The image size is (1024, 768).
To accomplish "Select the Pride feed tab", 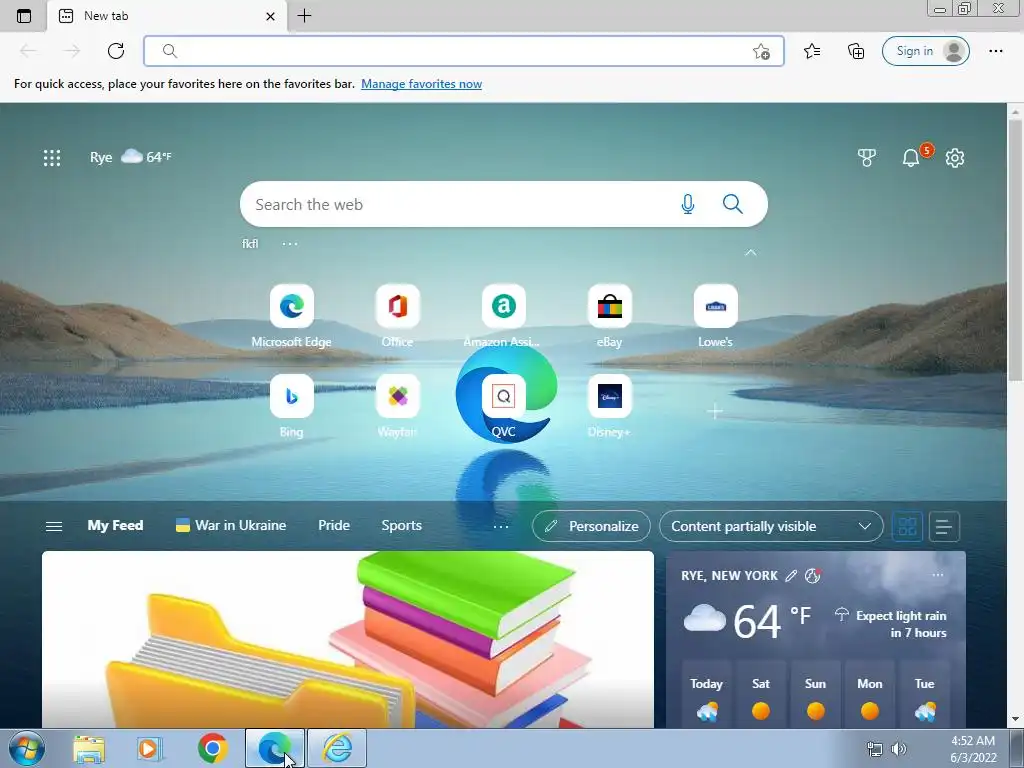I will (x=334, y=525).
